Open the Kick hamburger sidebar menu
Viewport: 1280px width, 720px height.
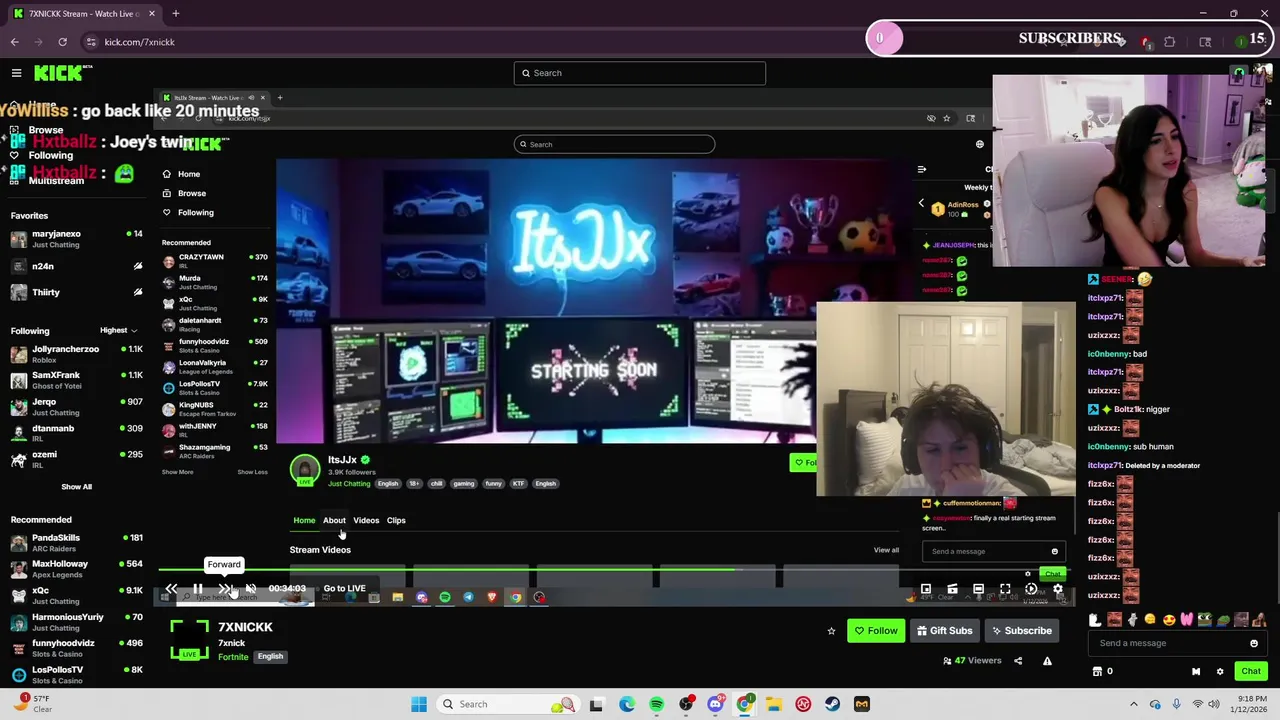point(16,73)
